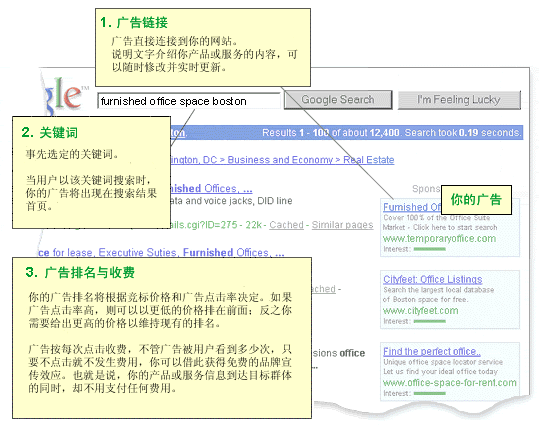Open the Real Estate category link

point(368,160)
